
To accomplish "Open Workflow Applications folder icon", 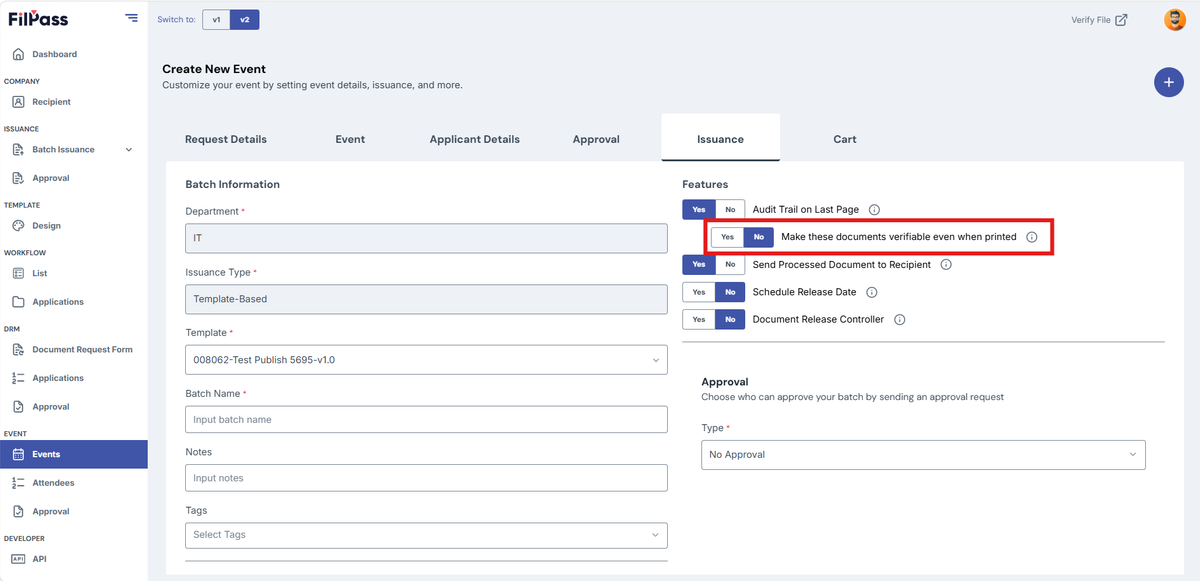I will (18, 302).
